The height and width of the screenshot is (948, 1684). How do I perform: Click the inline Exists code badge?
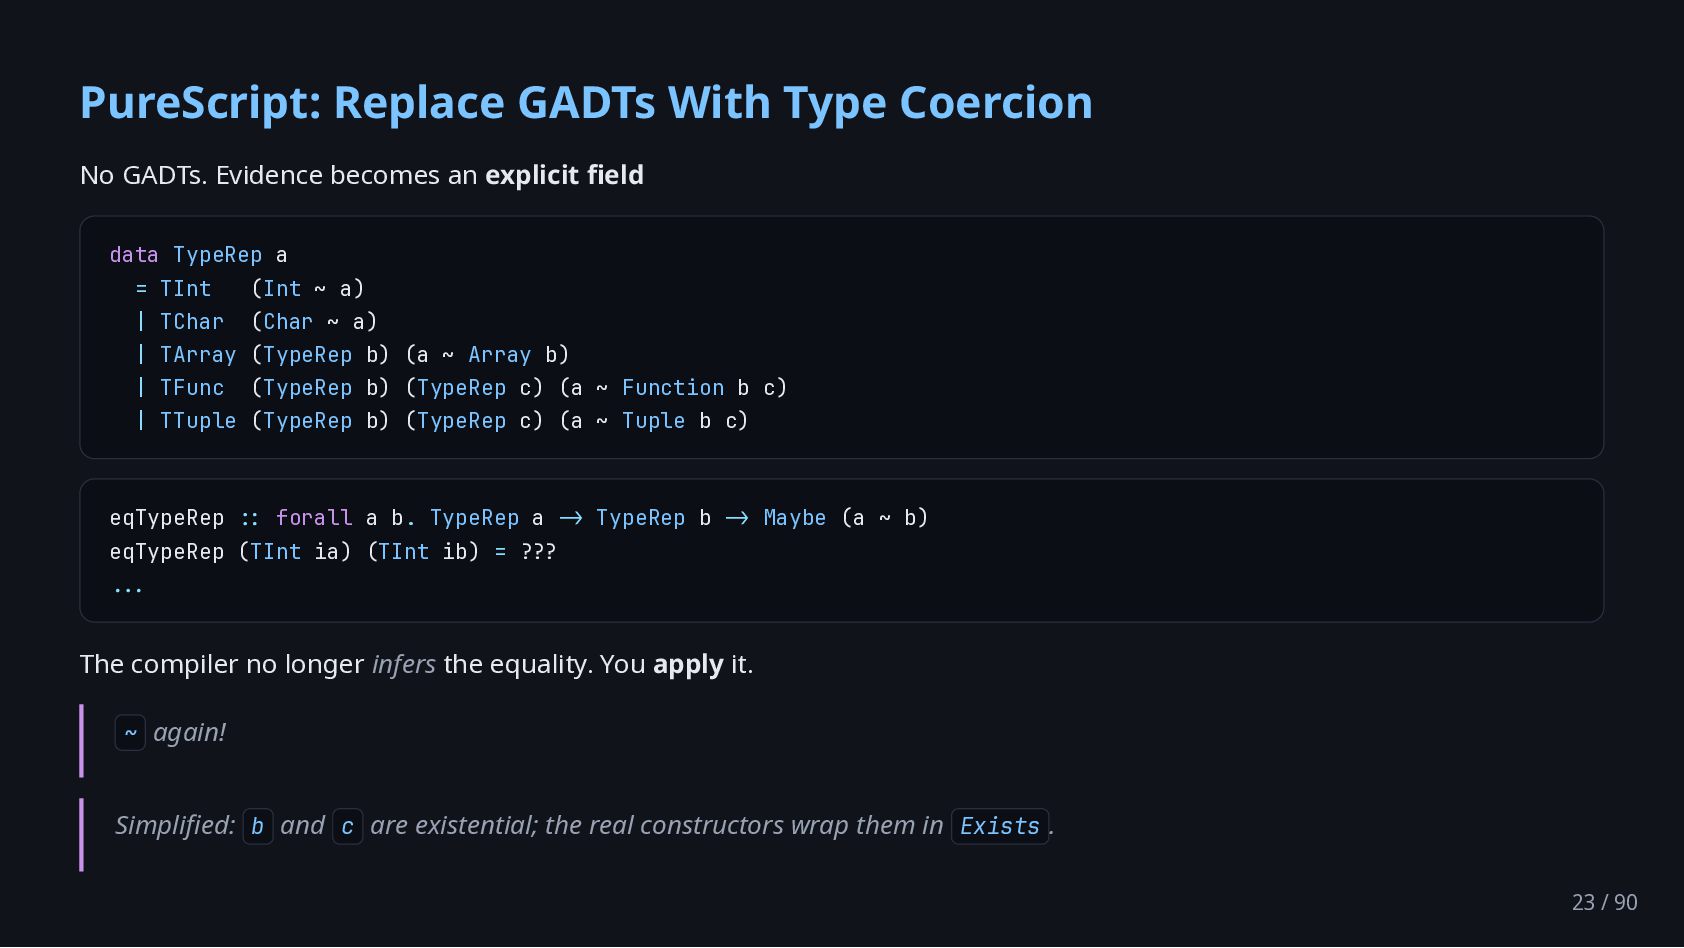[x=1000, y=826]
